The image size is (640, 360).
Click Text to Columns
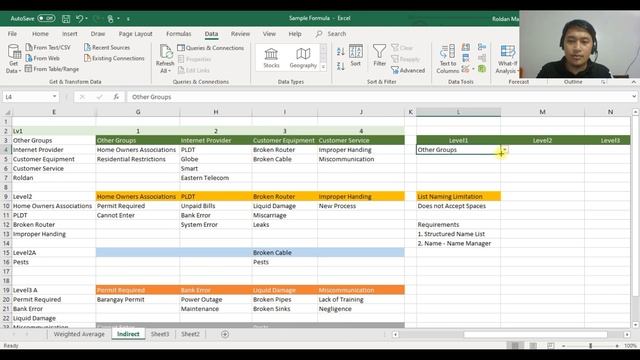tap(448, 59)
